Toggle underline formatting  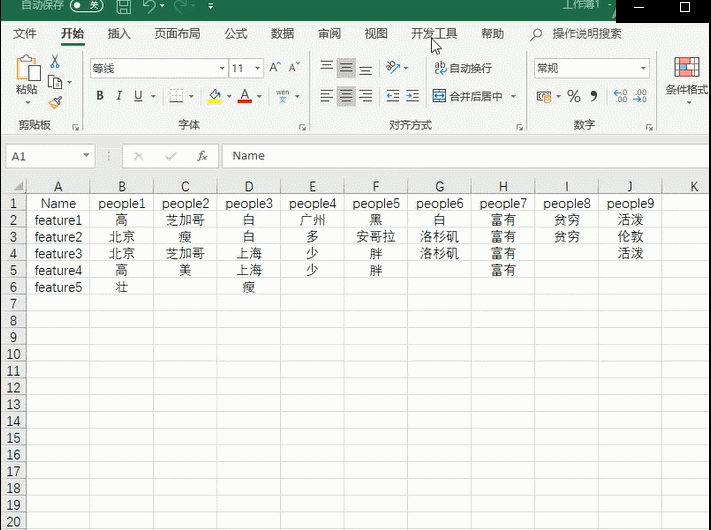138,96
